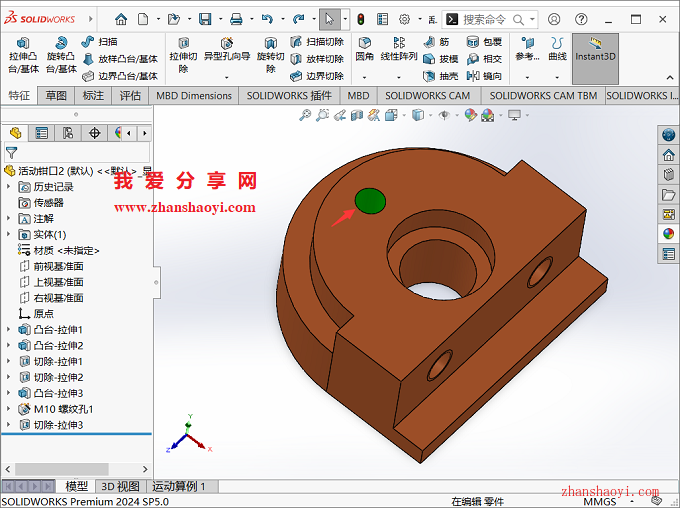Print using the printer icon
This screenshot has height=508, width=680.
click(236, 19)
